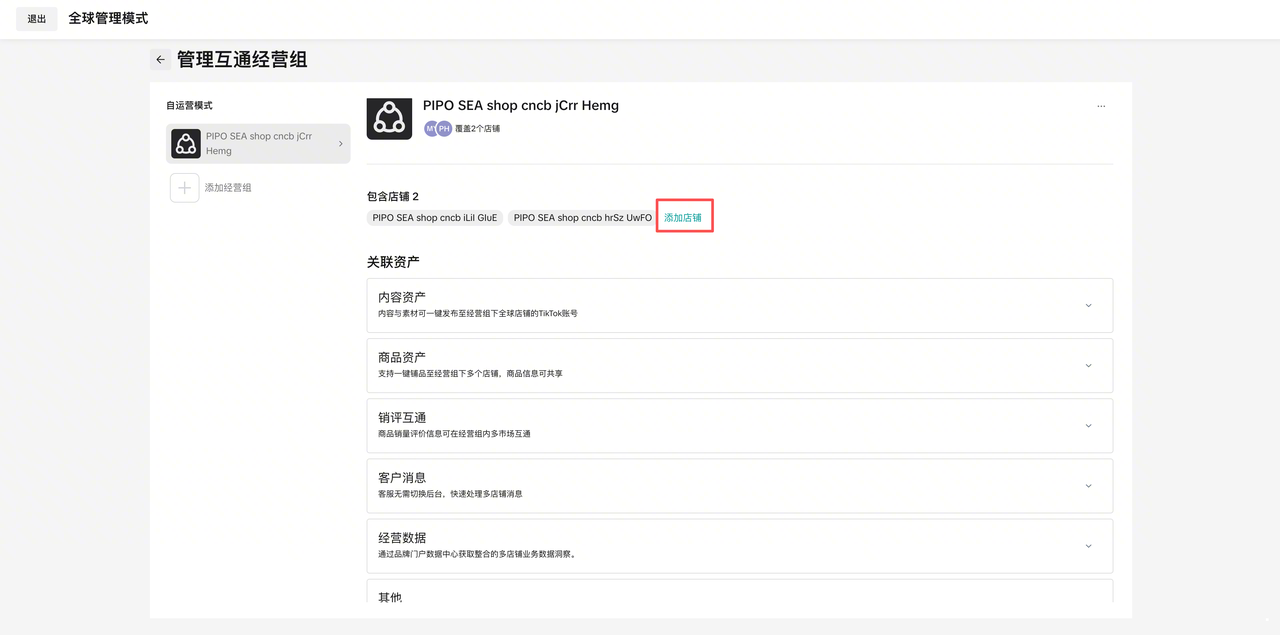Click shop tag PIPO SEA shop cncb iLiI GluE

click(x=434, y=218)
